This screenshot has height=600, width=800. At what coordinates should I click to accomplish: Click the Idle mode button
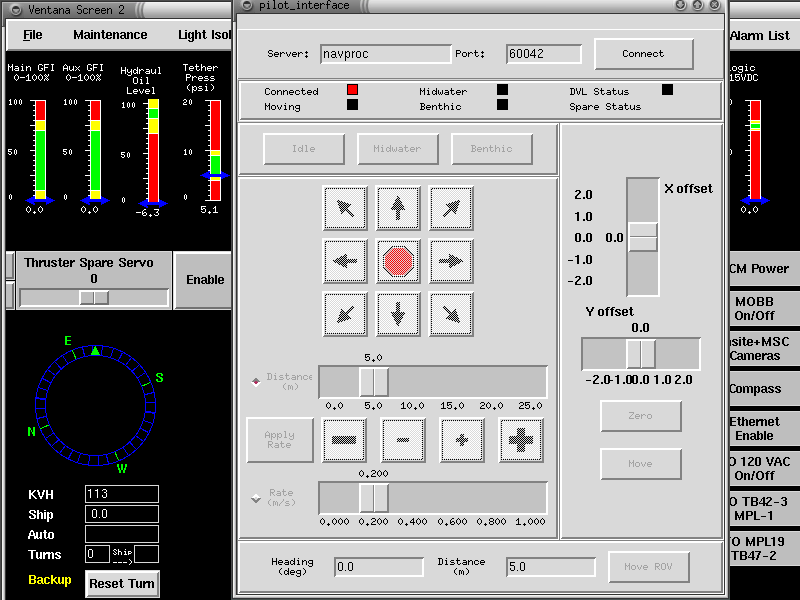[x=304, y=148]
